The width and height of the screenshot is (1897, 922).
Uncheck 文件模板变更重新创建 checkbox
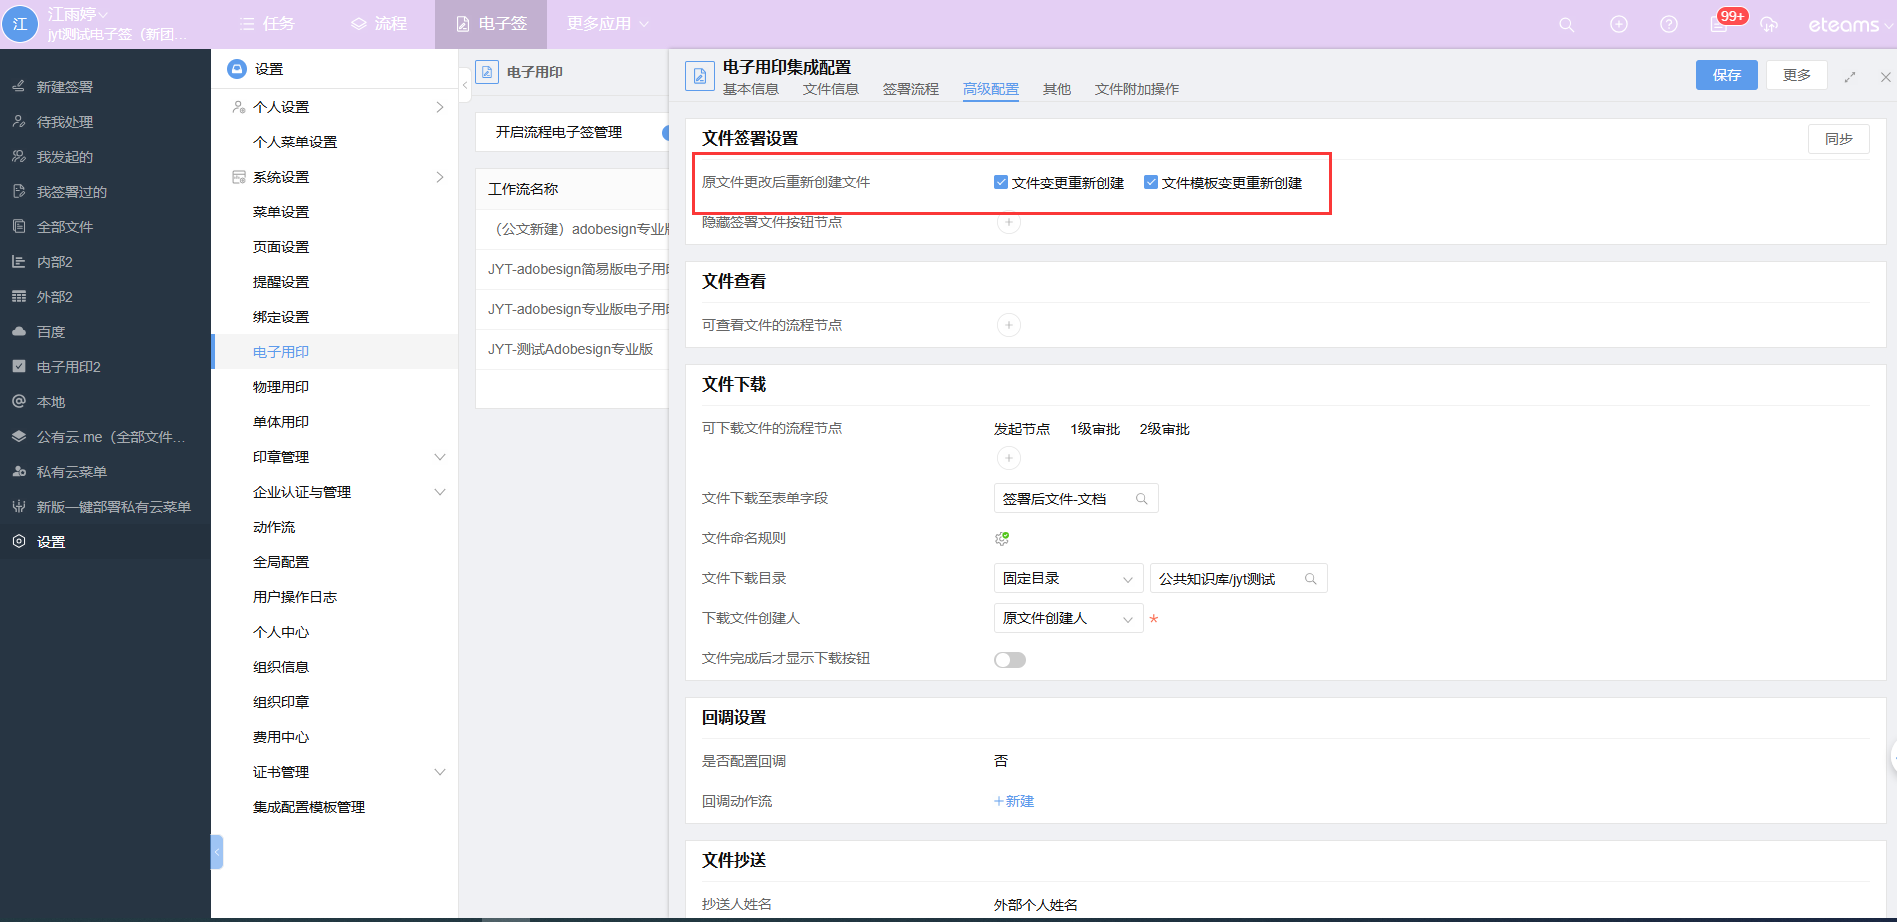pyautogui.click(x=1151, y=182)
